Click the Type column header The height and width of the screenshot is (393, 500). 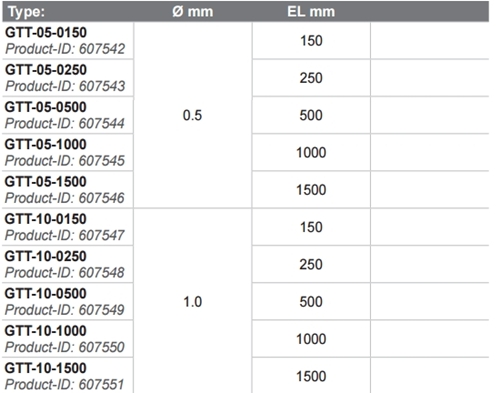tap(26, 12)
